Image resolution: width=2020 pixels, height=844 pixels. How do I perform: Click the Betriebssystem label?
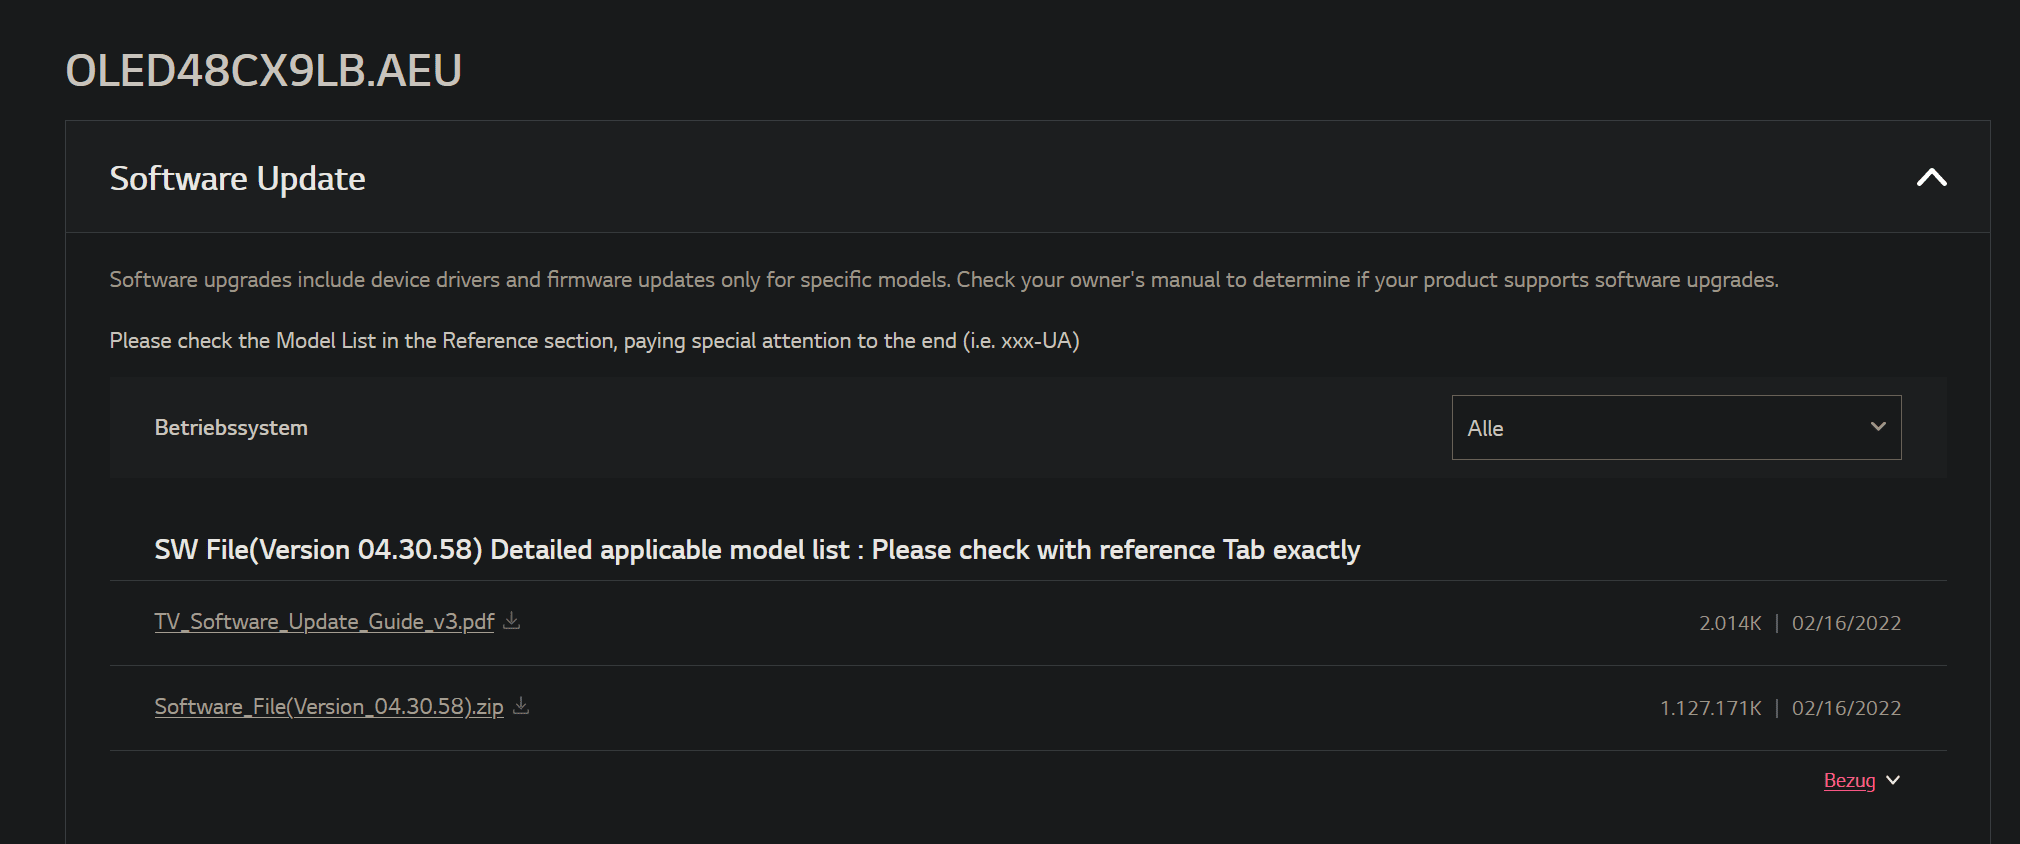click(x=231, y=428)
